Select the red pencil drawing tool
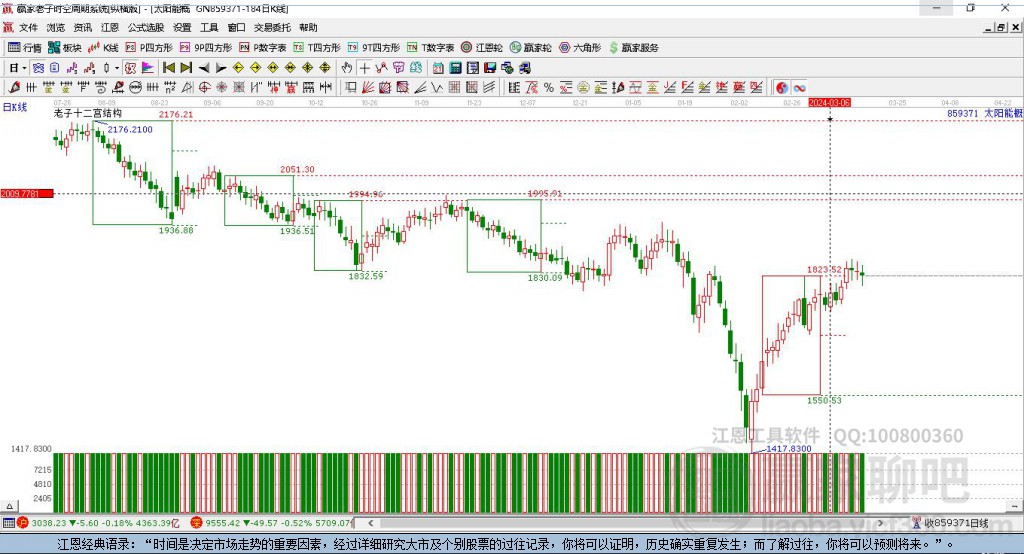This screenshot has height=554, width=1024. [14, 88]
